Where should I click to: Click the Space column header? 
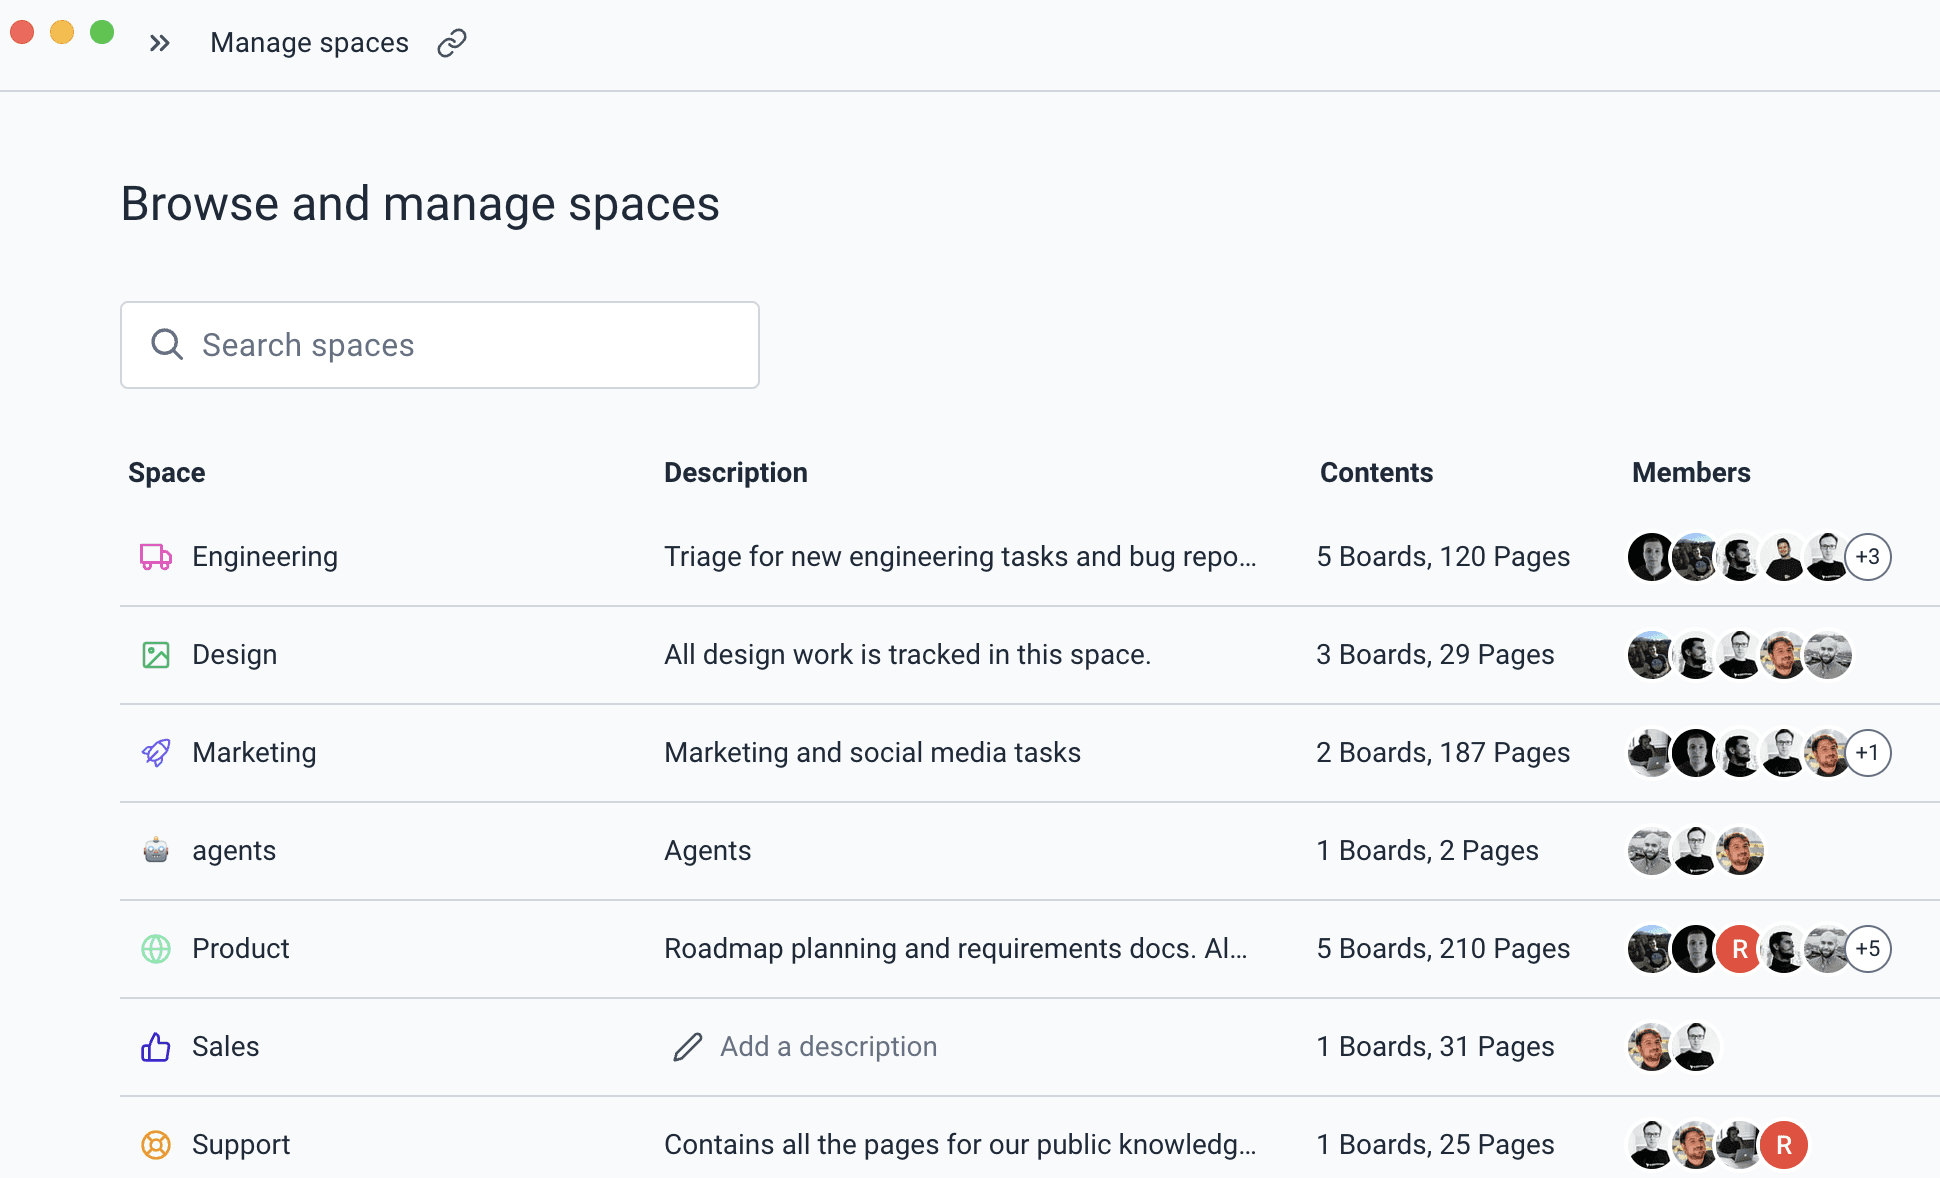(166, 473)
